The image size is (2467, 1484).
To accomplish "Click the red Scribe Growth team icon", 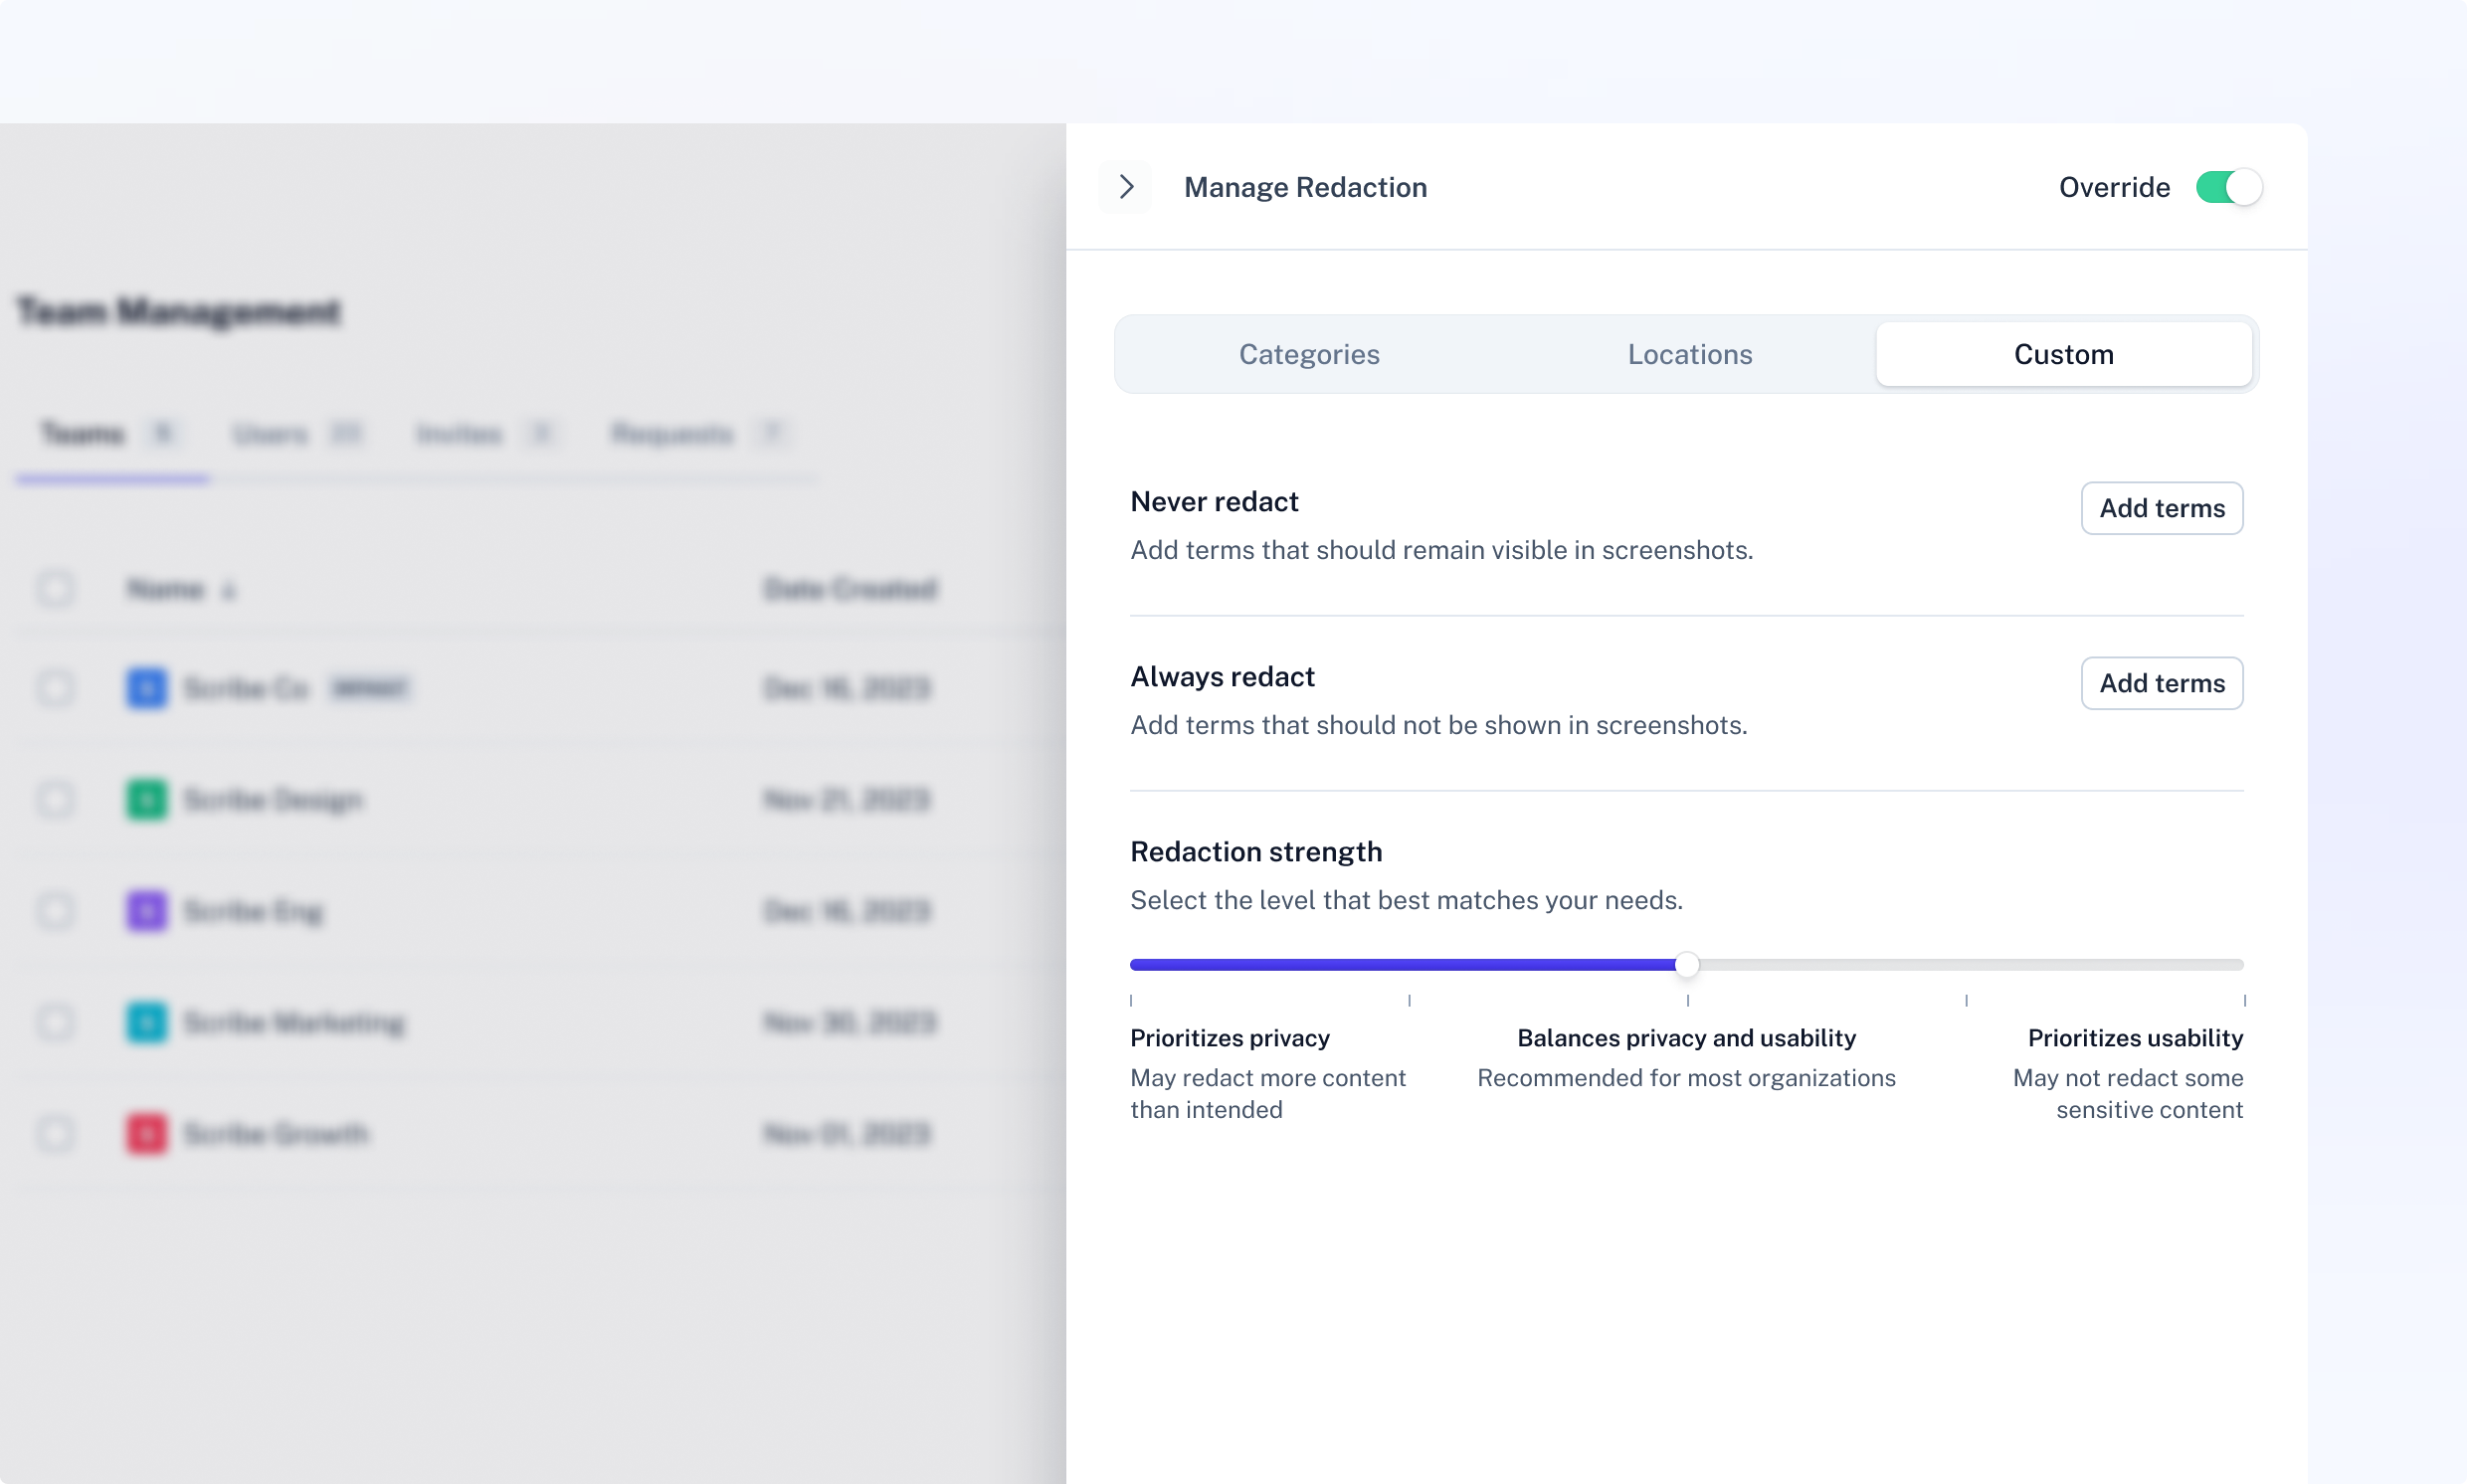I will point(147,1133).
